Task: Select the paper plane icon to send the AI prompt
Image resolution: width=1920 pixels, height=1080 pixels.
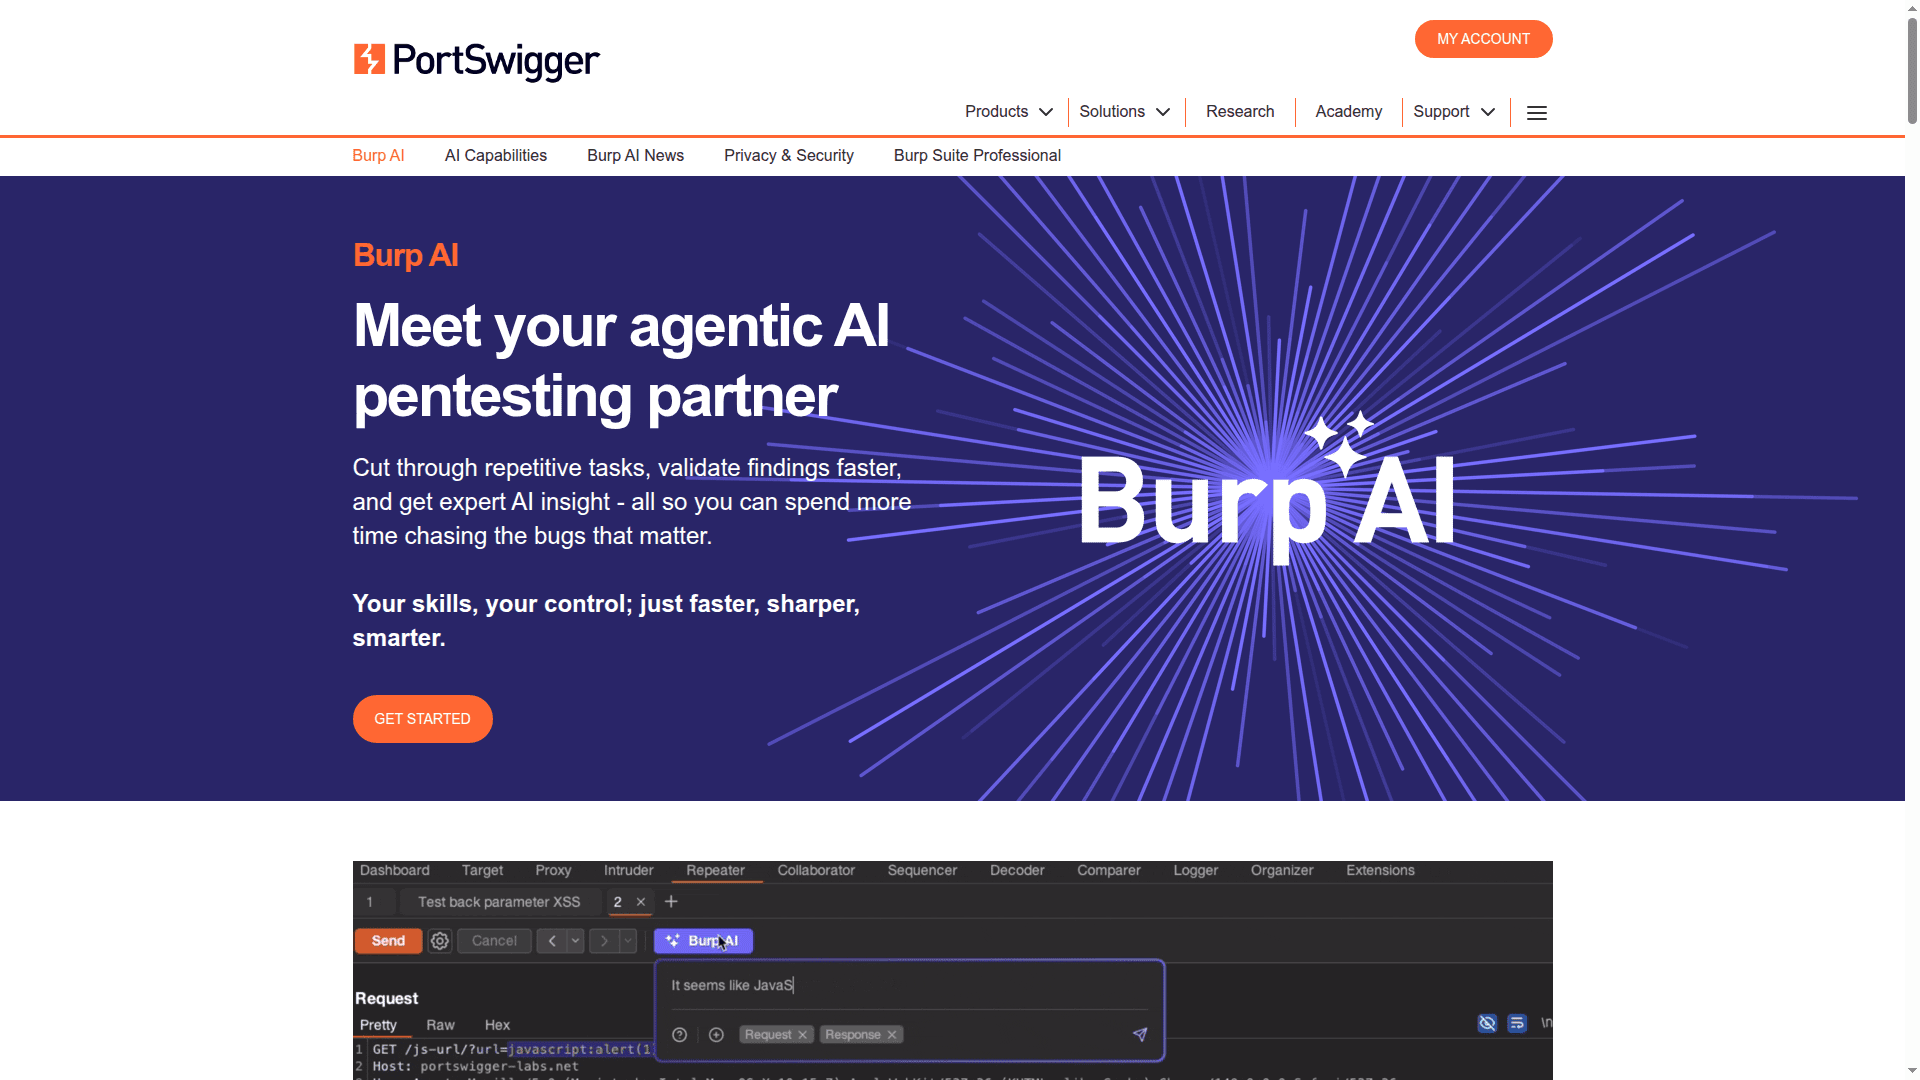Action: point(1140,1035)
